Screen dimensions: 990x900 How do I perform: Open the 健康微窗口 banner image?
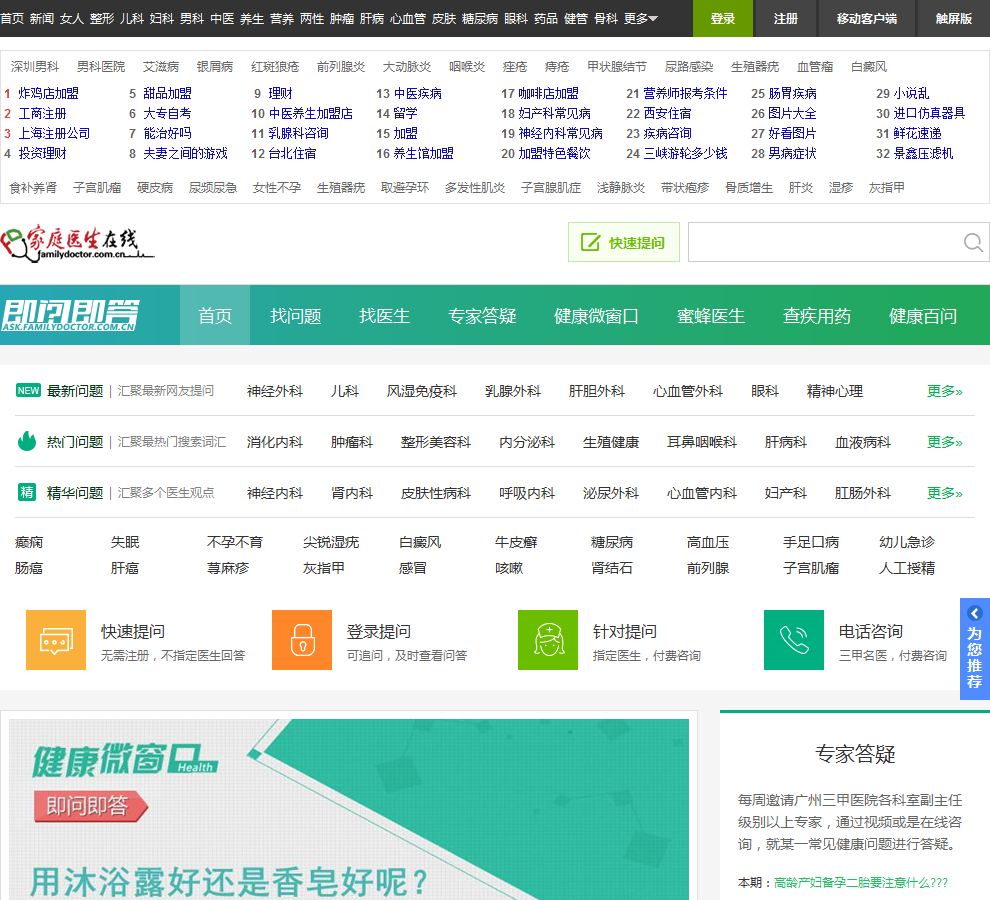(x=349, y=808)
